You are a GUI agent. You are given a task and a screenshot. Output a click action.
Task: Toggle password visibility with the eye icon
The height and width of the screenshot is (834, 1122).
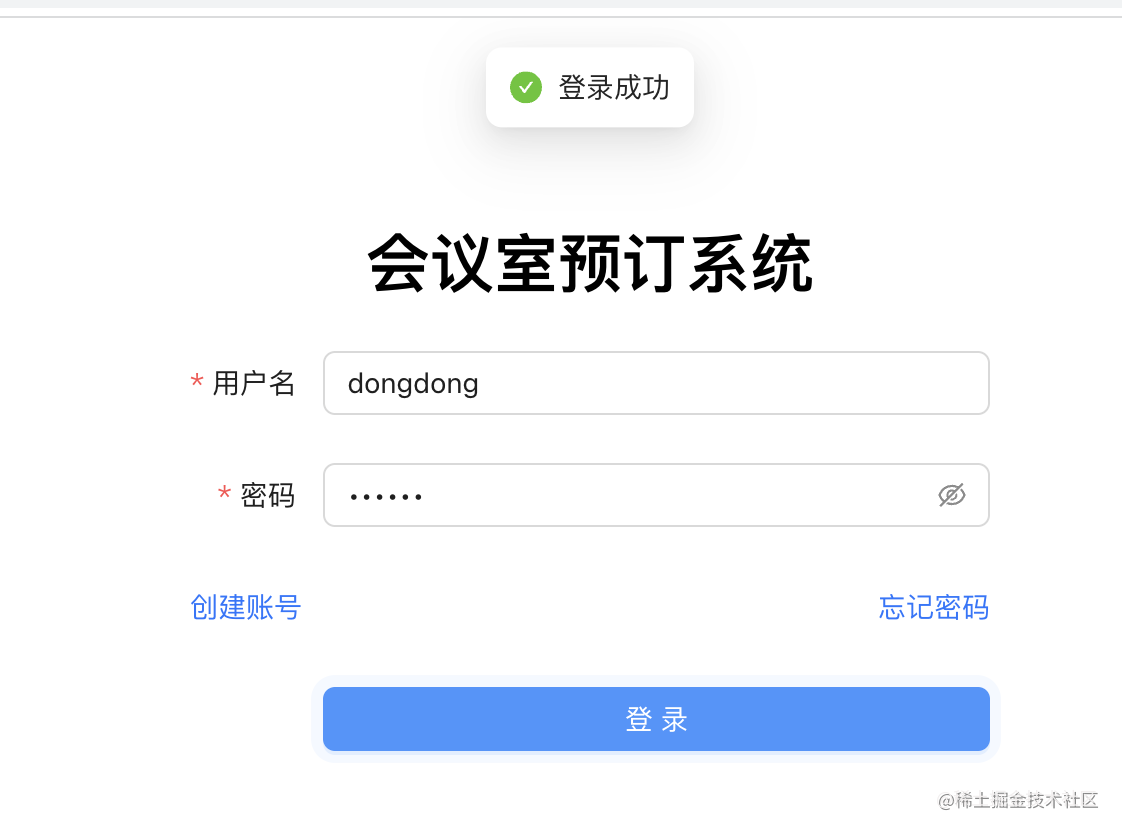pyautogui.click(x=951, y=495)
